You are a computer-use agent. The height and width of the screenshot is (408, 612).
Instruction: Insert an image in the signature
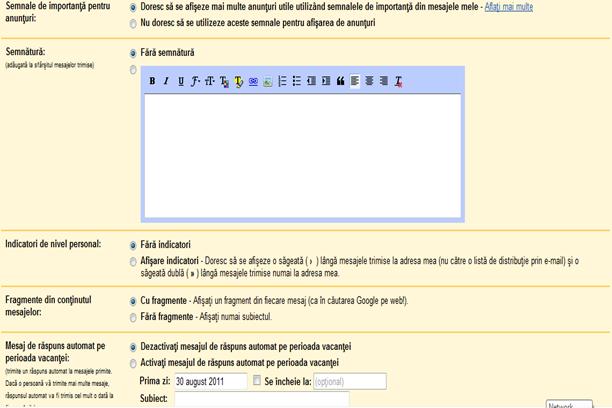click(268, 81)
